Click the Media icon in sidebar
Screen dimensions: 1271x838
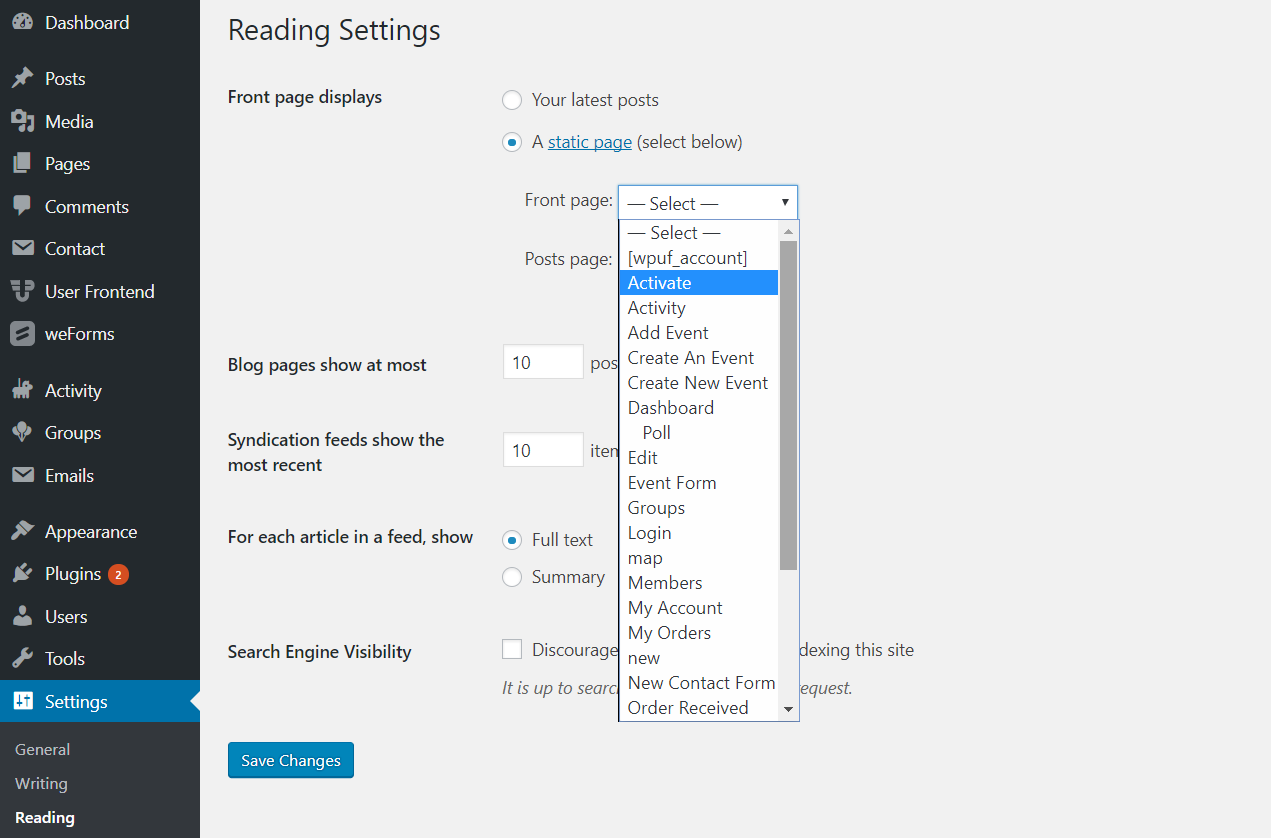[x=22, y=122]
